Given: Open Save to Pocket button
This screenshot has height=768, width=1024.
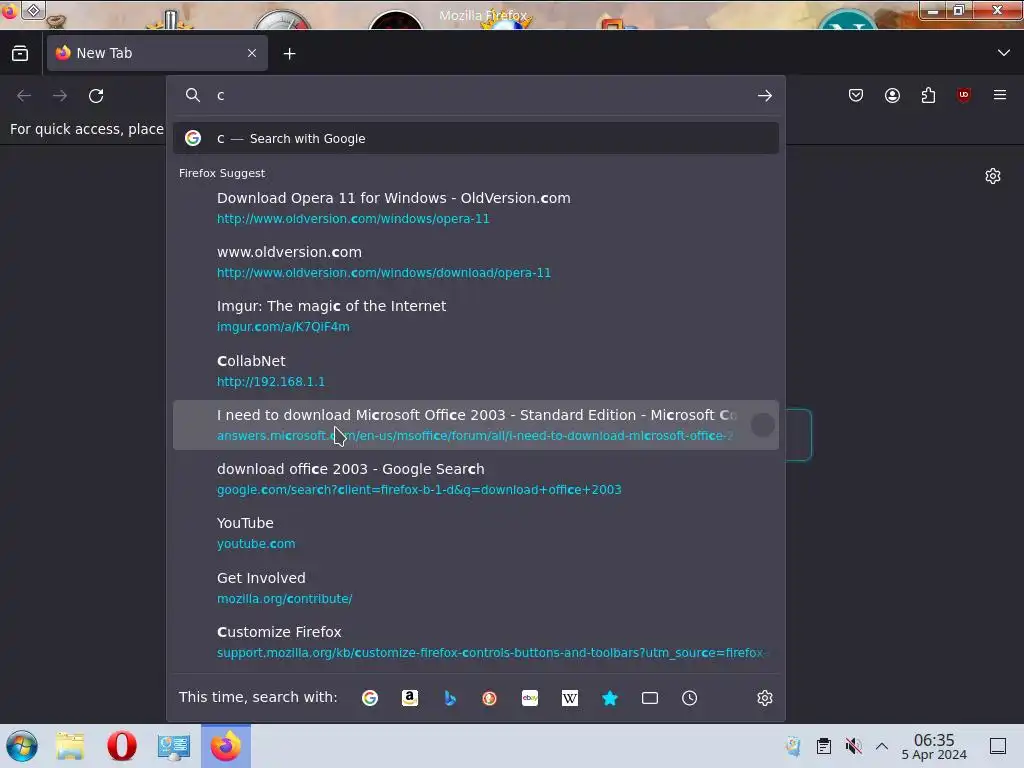Looking at the screenshot, I should tap(856, 95).
